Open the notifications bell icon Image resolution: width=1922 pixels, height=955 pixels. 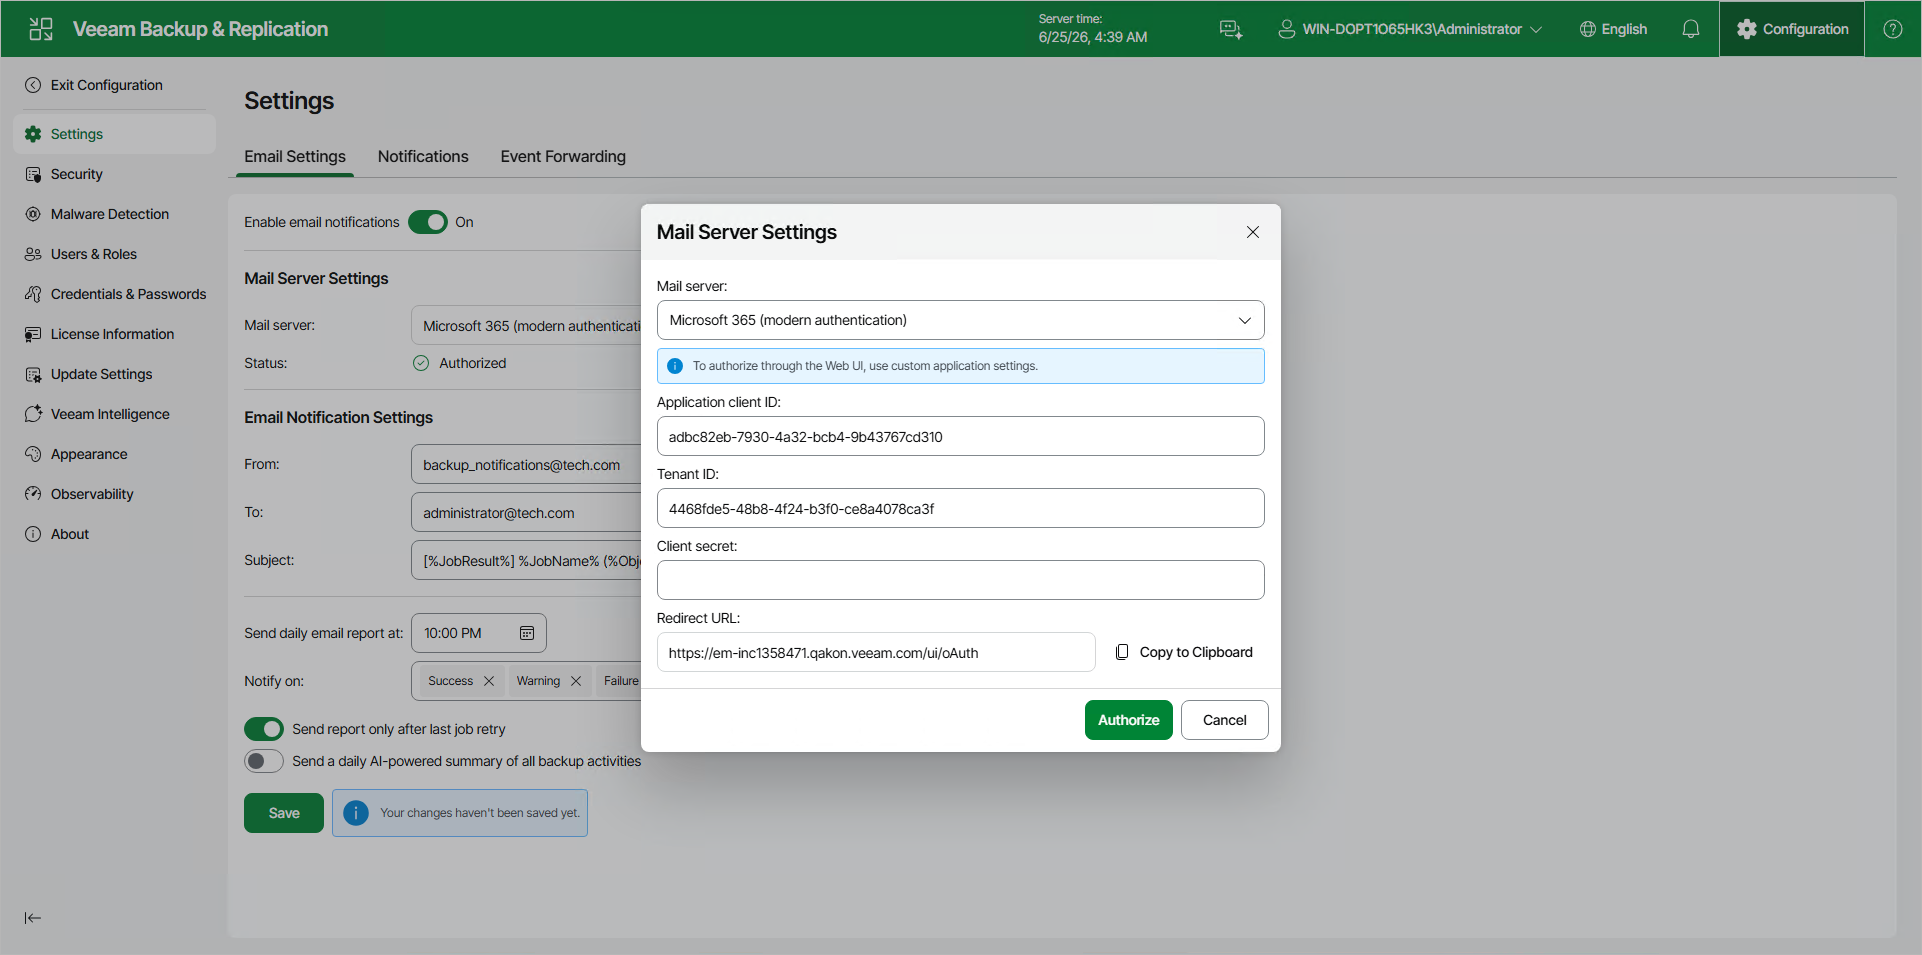[x=1690, y=29]
